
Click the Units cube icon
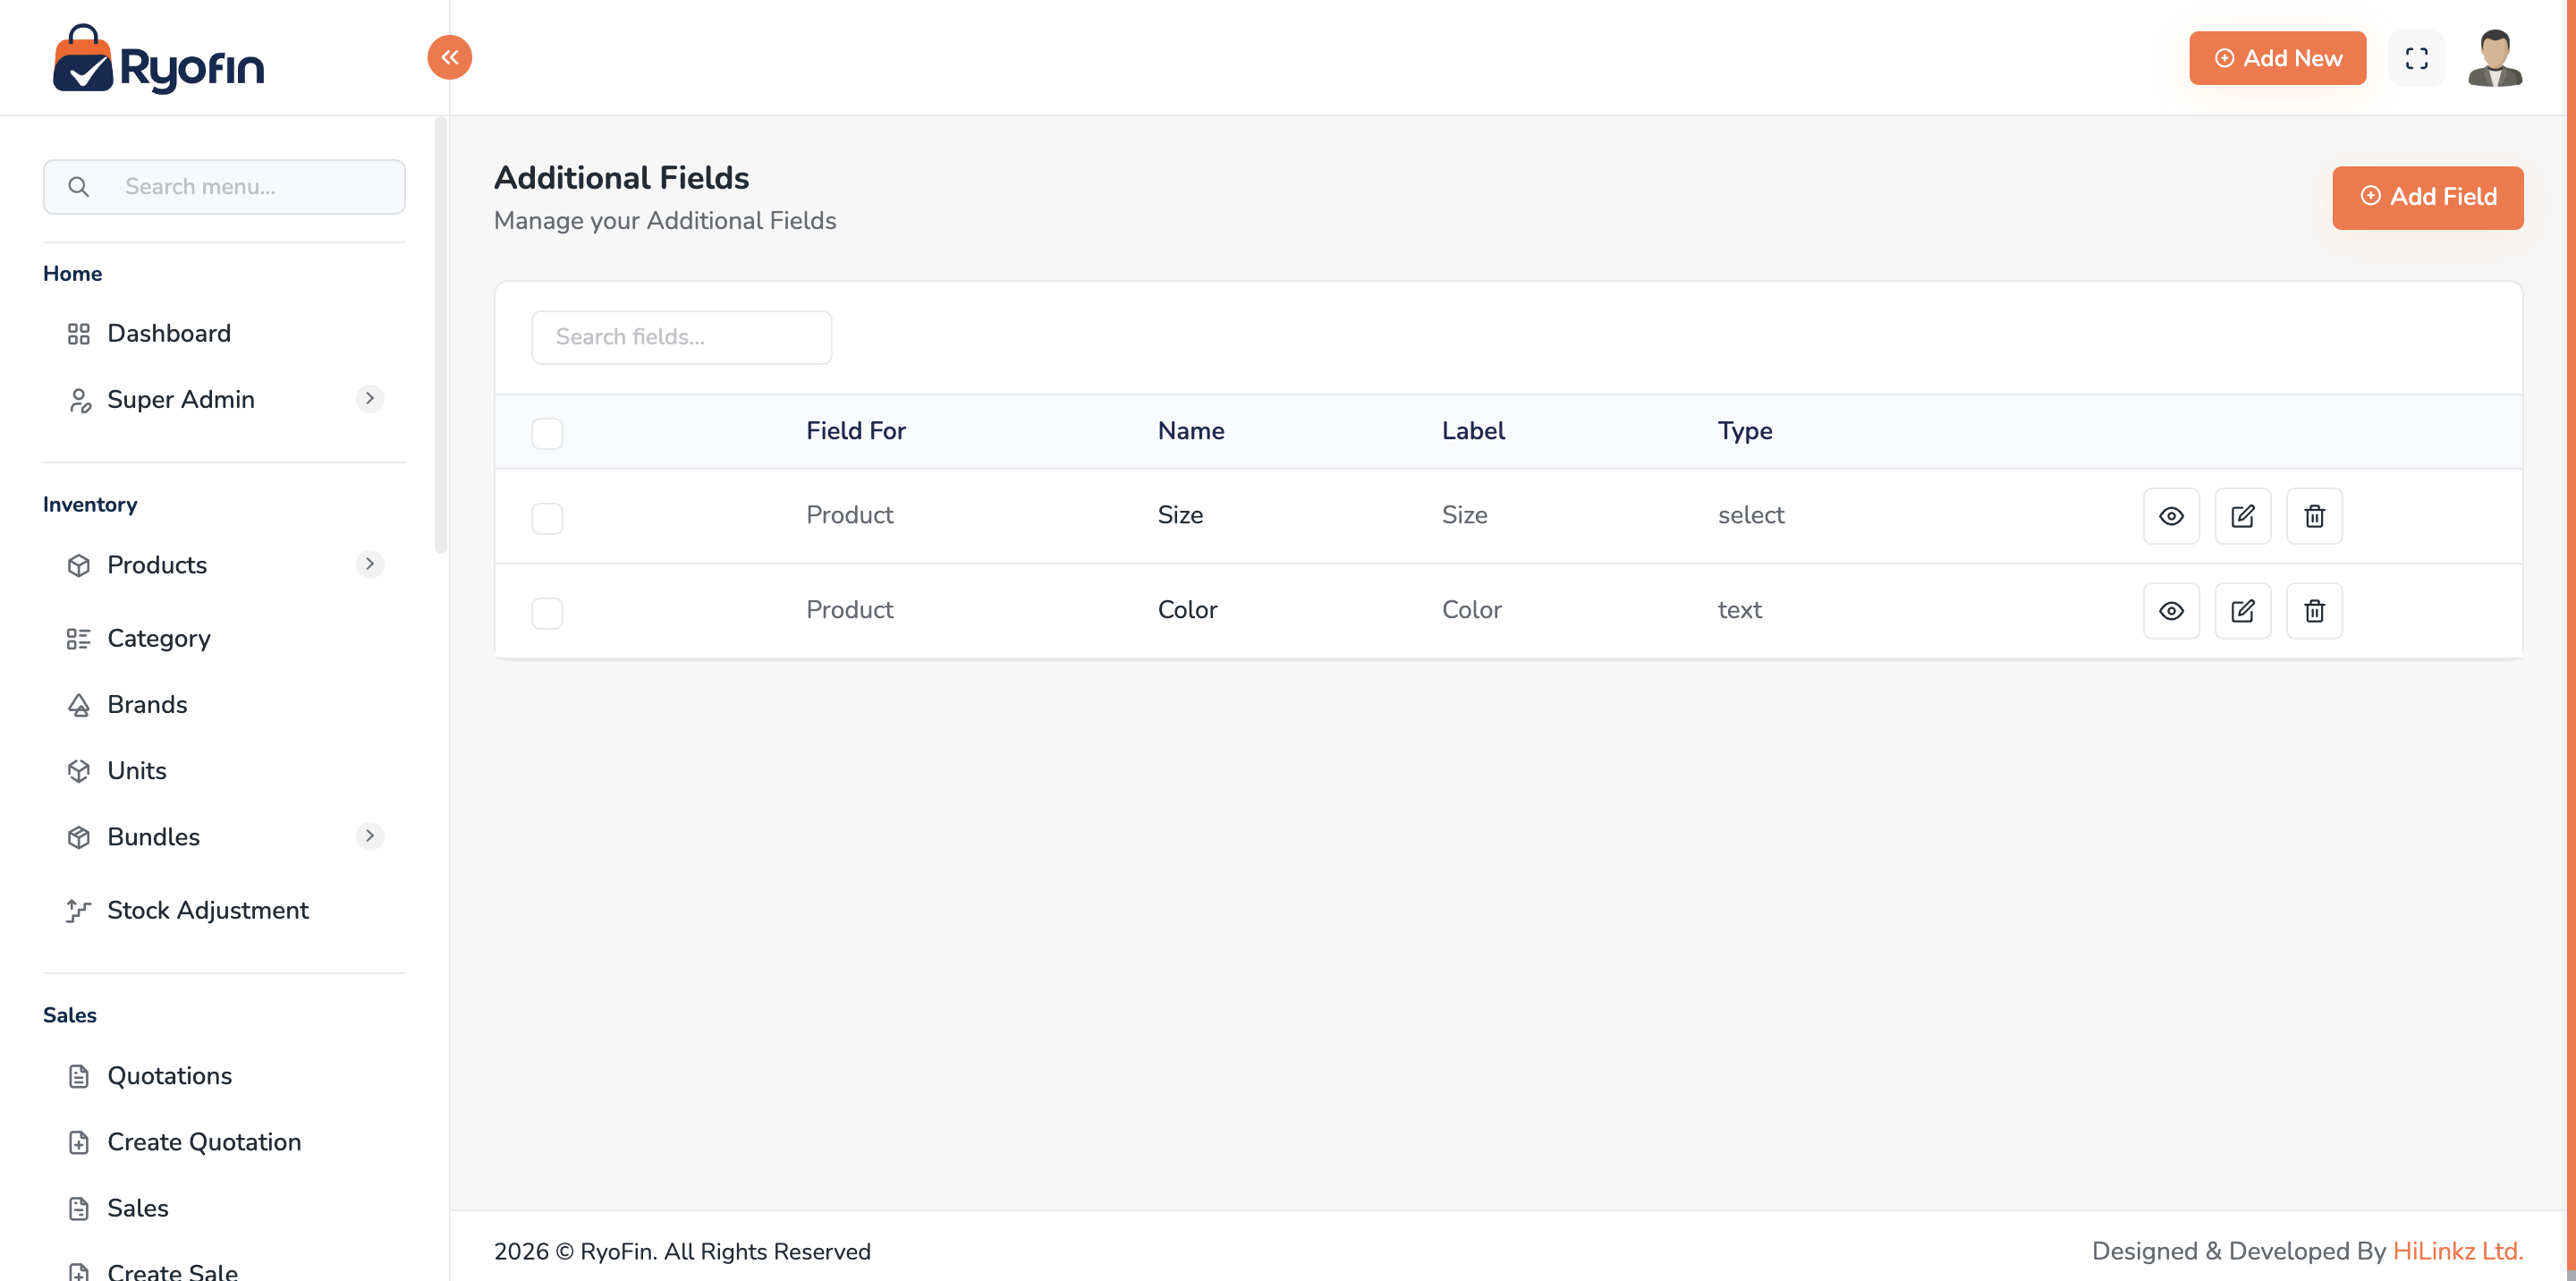coord(79,771)
